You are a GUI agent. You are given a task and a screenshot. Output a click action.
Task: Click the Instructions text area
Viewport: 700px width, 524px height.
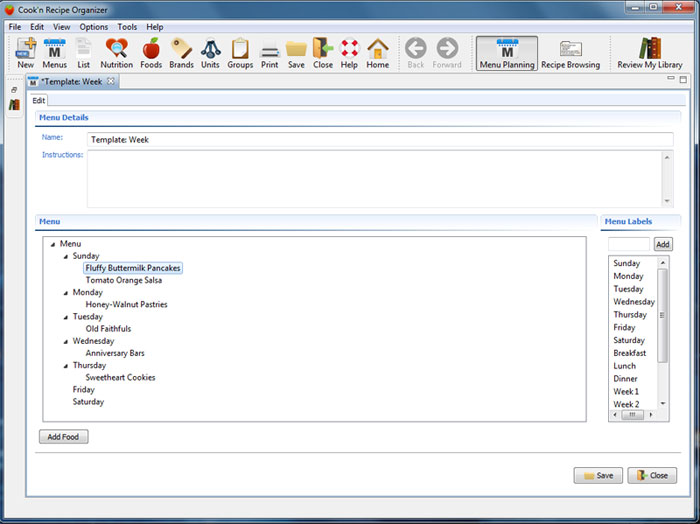click(x=375, y=179)
